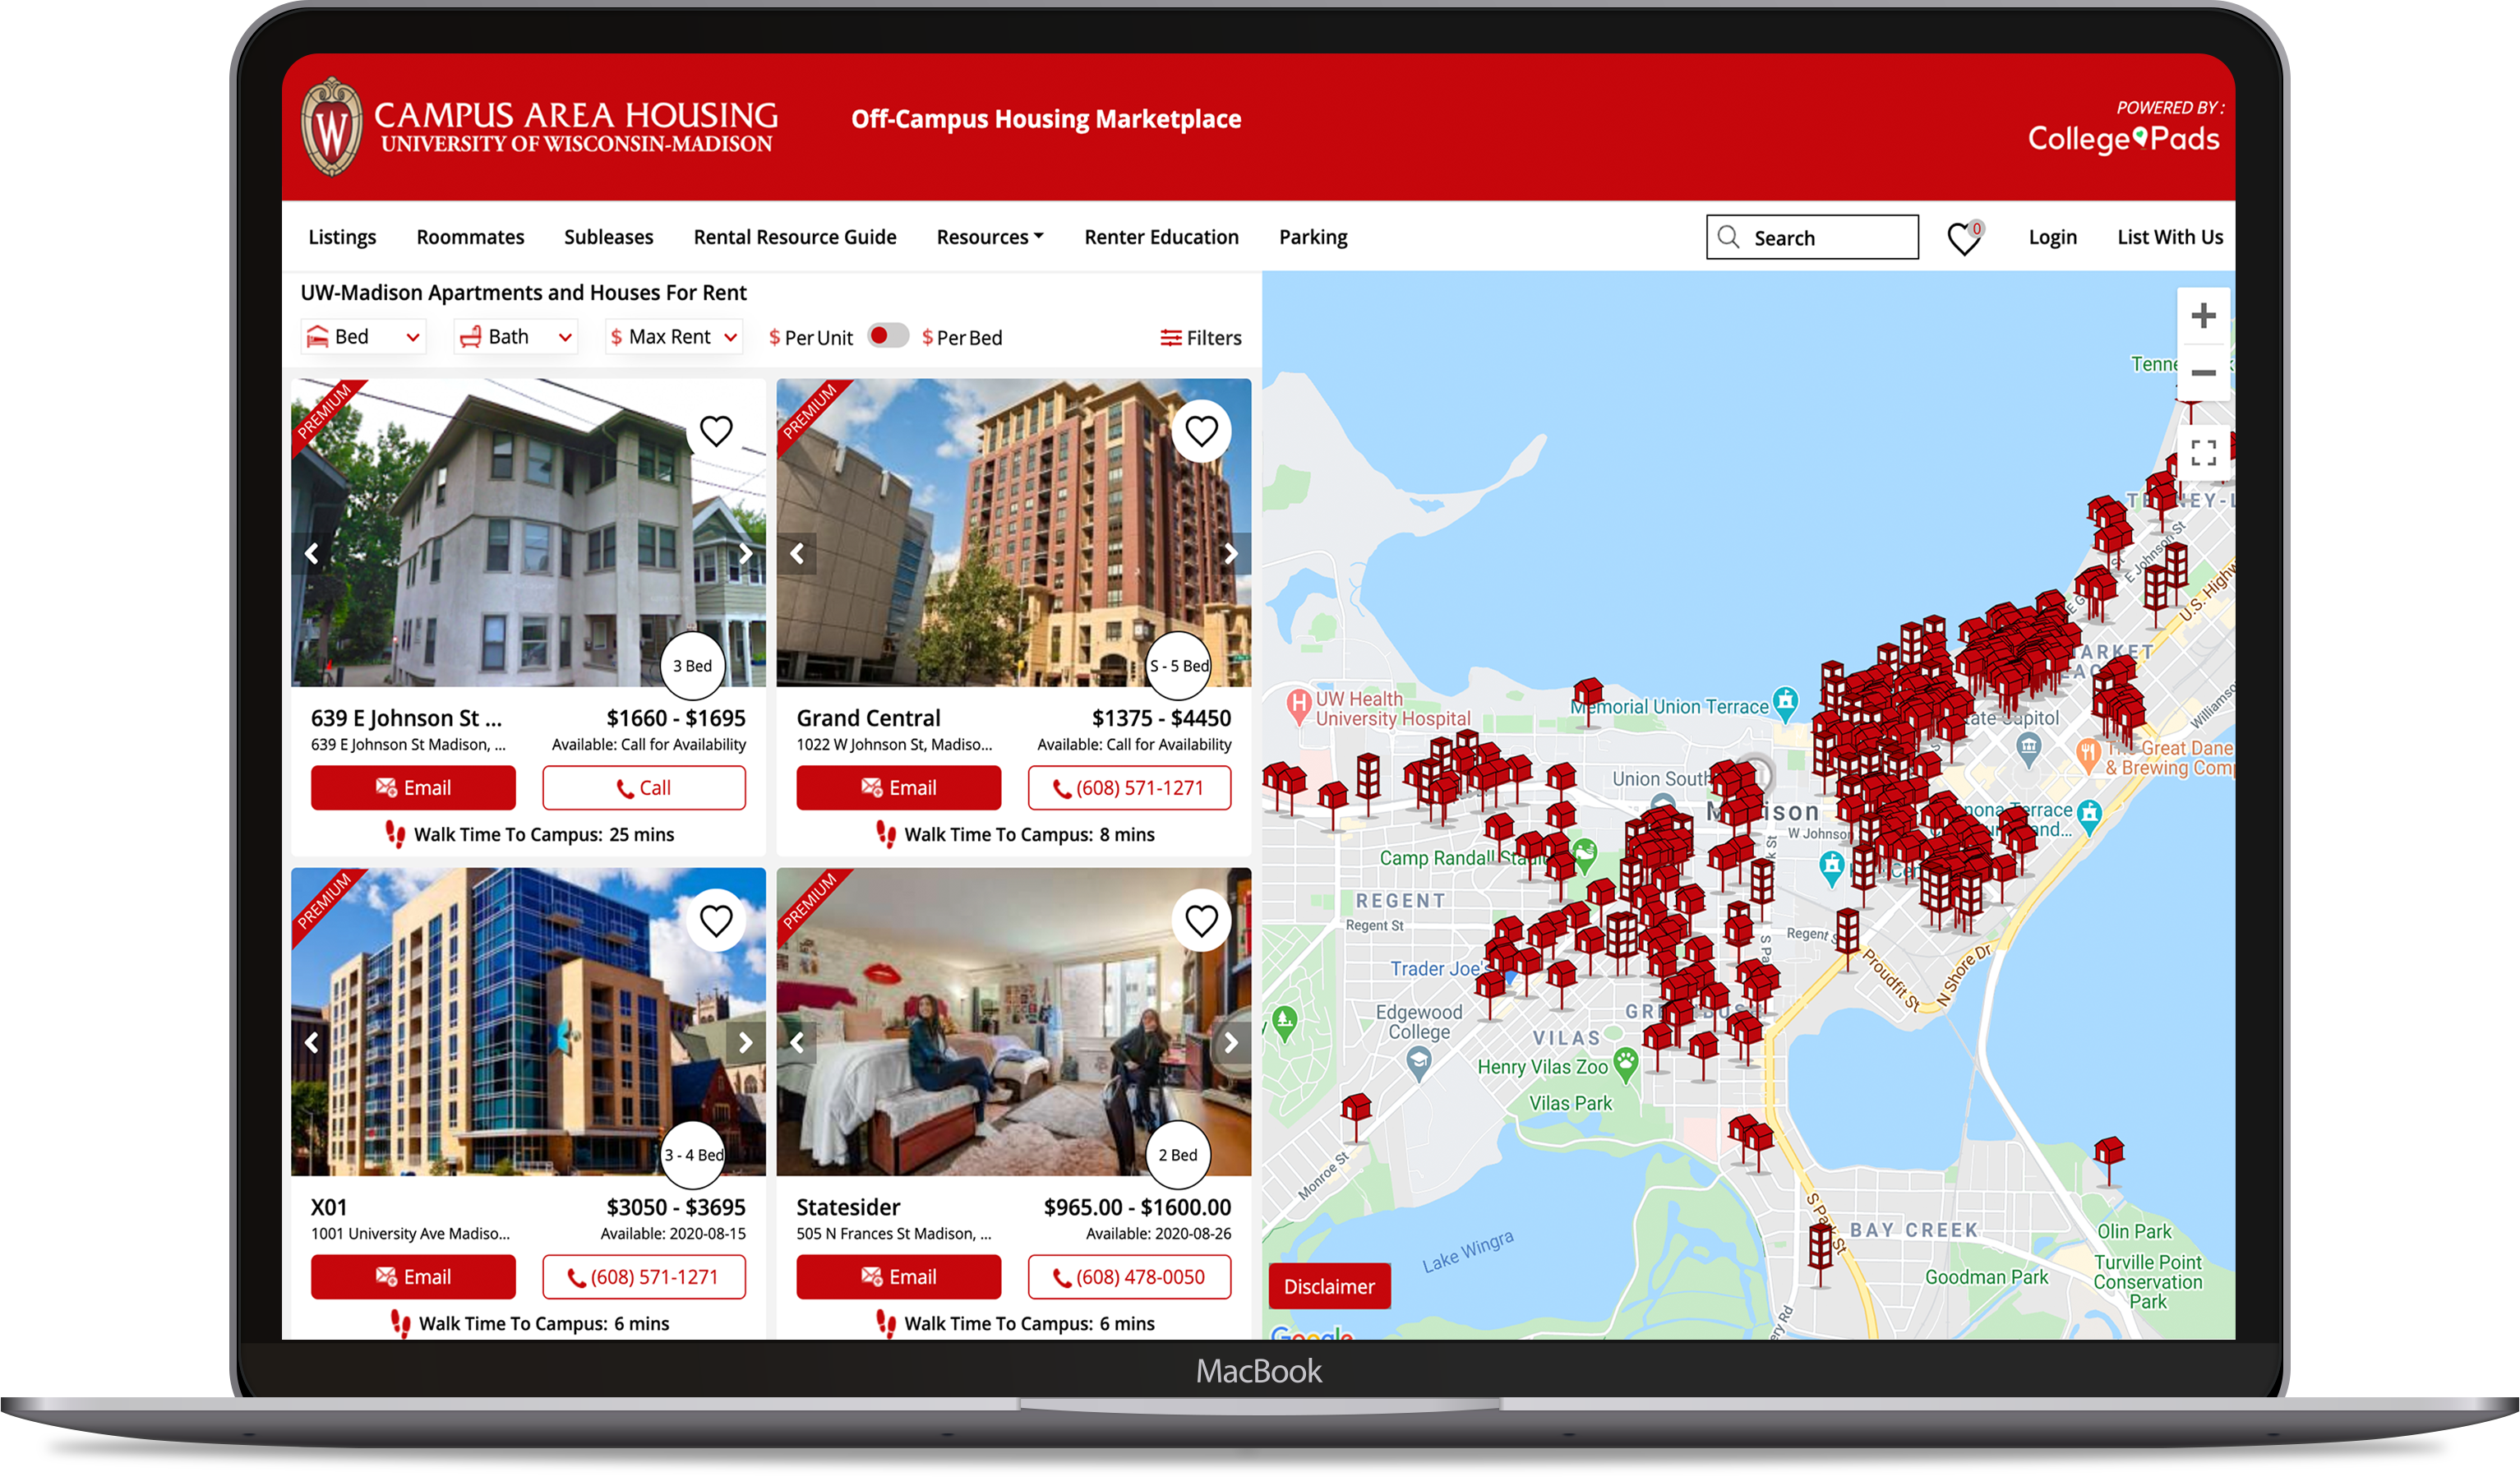This screenshot has height=1477, width=2520.
Task: Open favorites heart icon in navbar
Action: point(1963,238)
